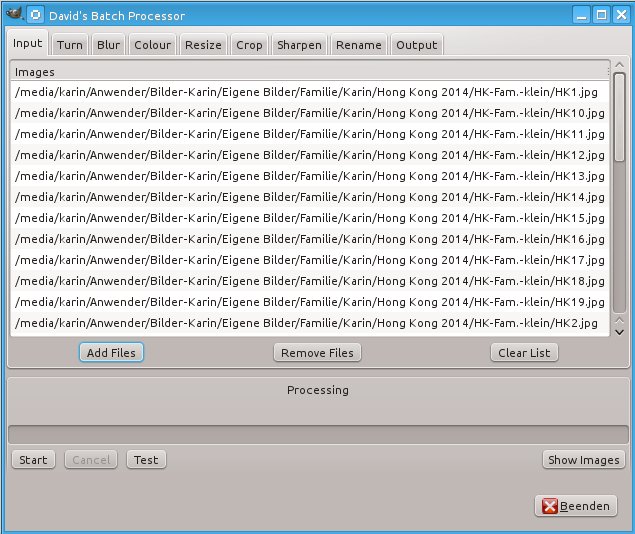
Task: Click the Images column header
Action: (310, 72)
